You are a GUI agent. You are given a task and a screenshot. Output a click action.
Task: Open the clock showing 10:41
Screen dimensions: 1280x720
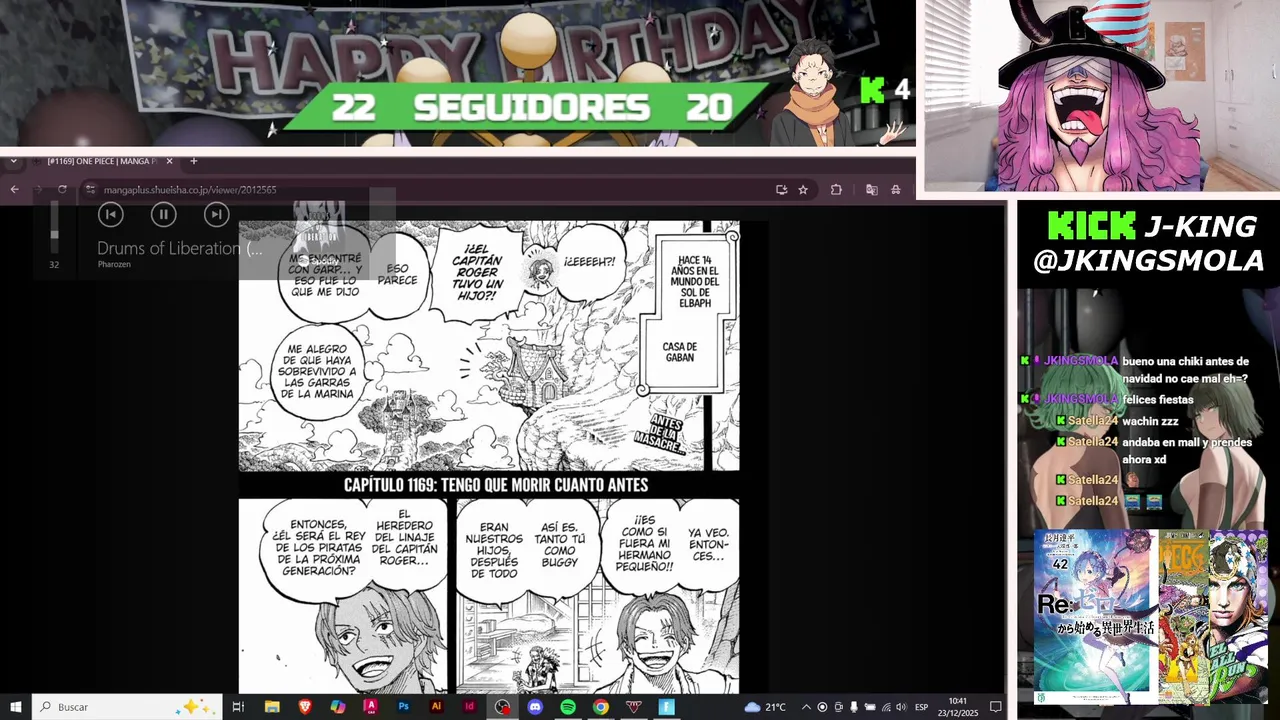(958, 707)
